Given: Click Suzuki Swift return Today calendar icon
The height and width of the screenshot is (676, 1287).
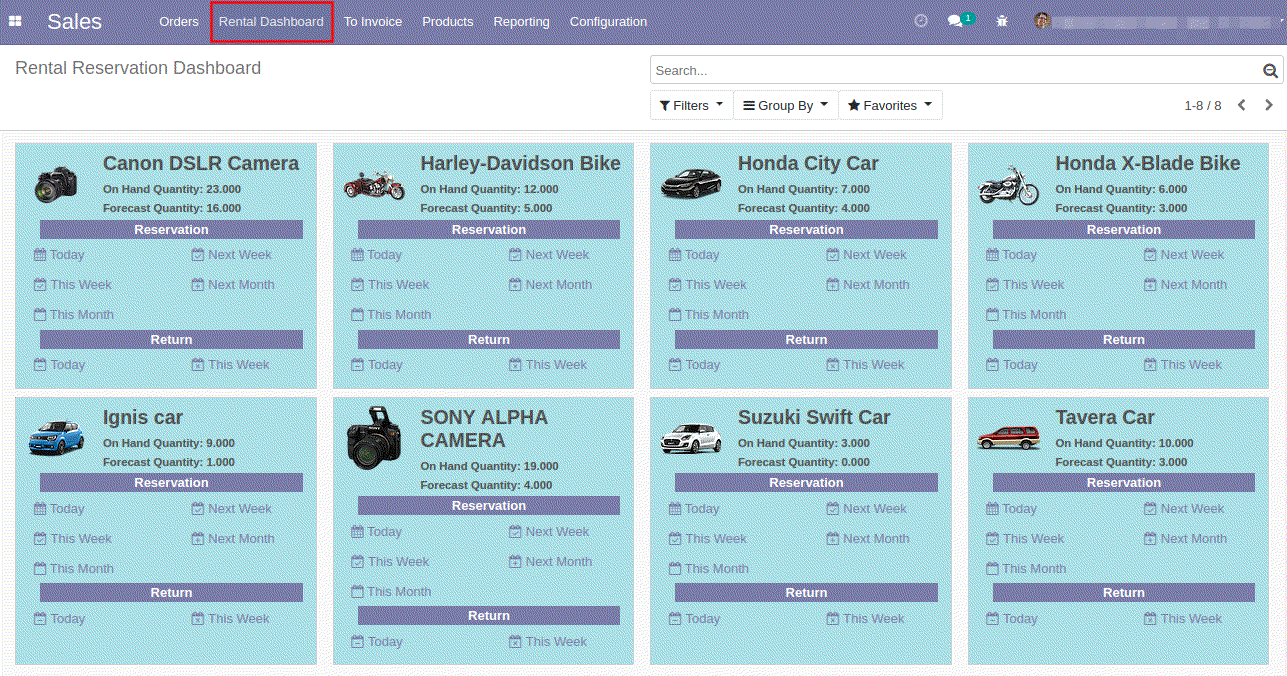Looking at the screenshot, I should 675,619.
